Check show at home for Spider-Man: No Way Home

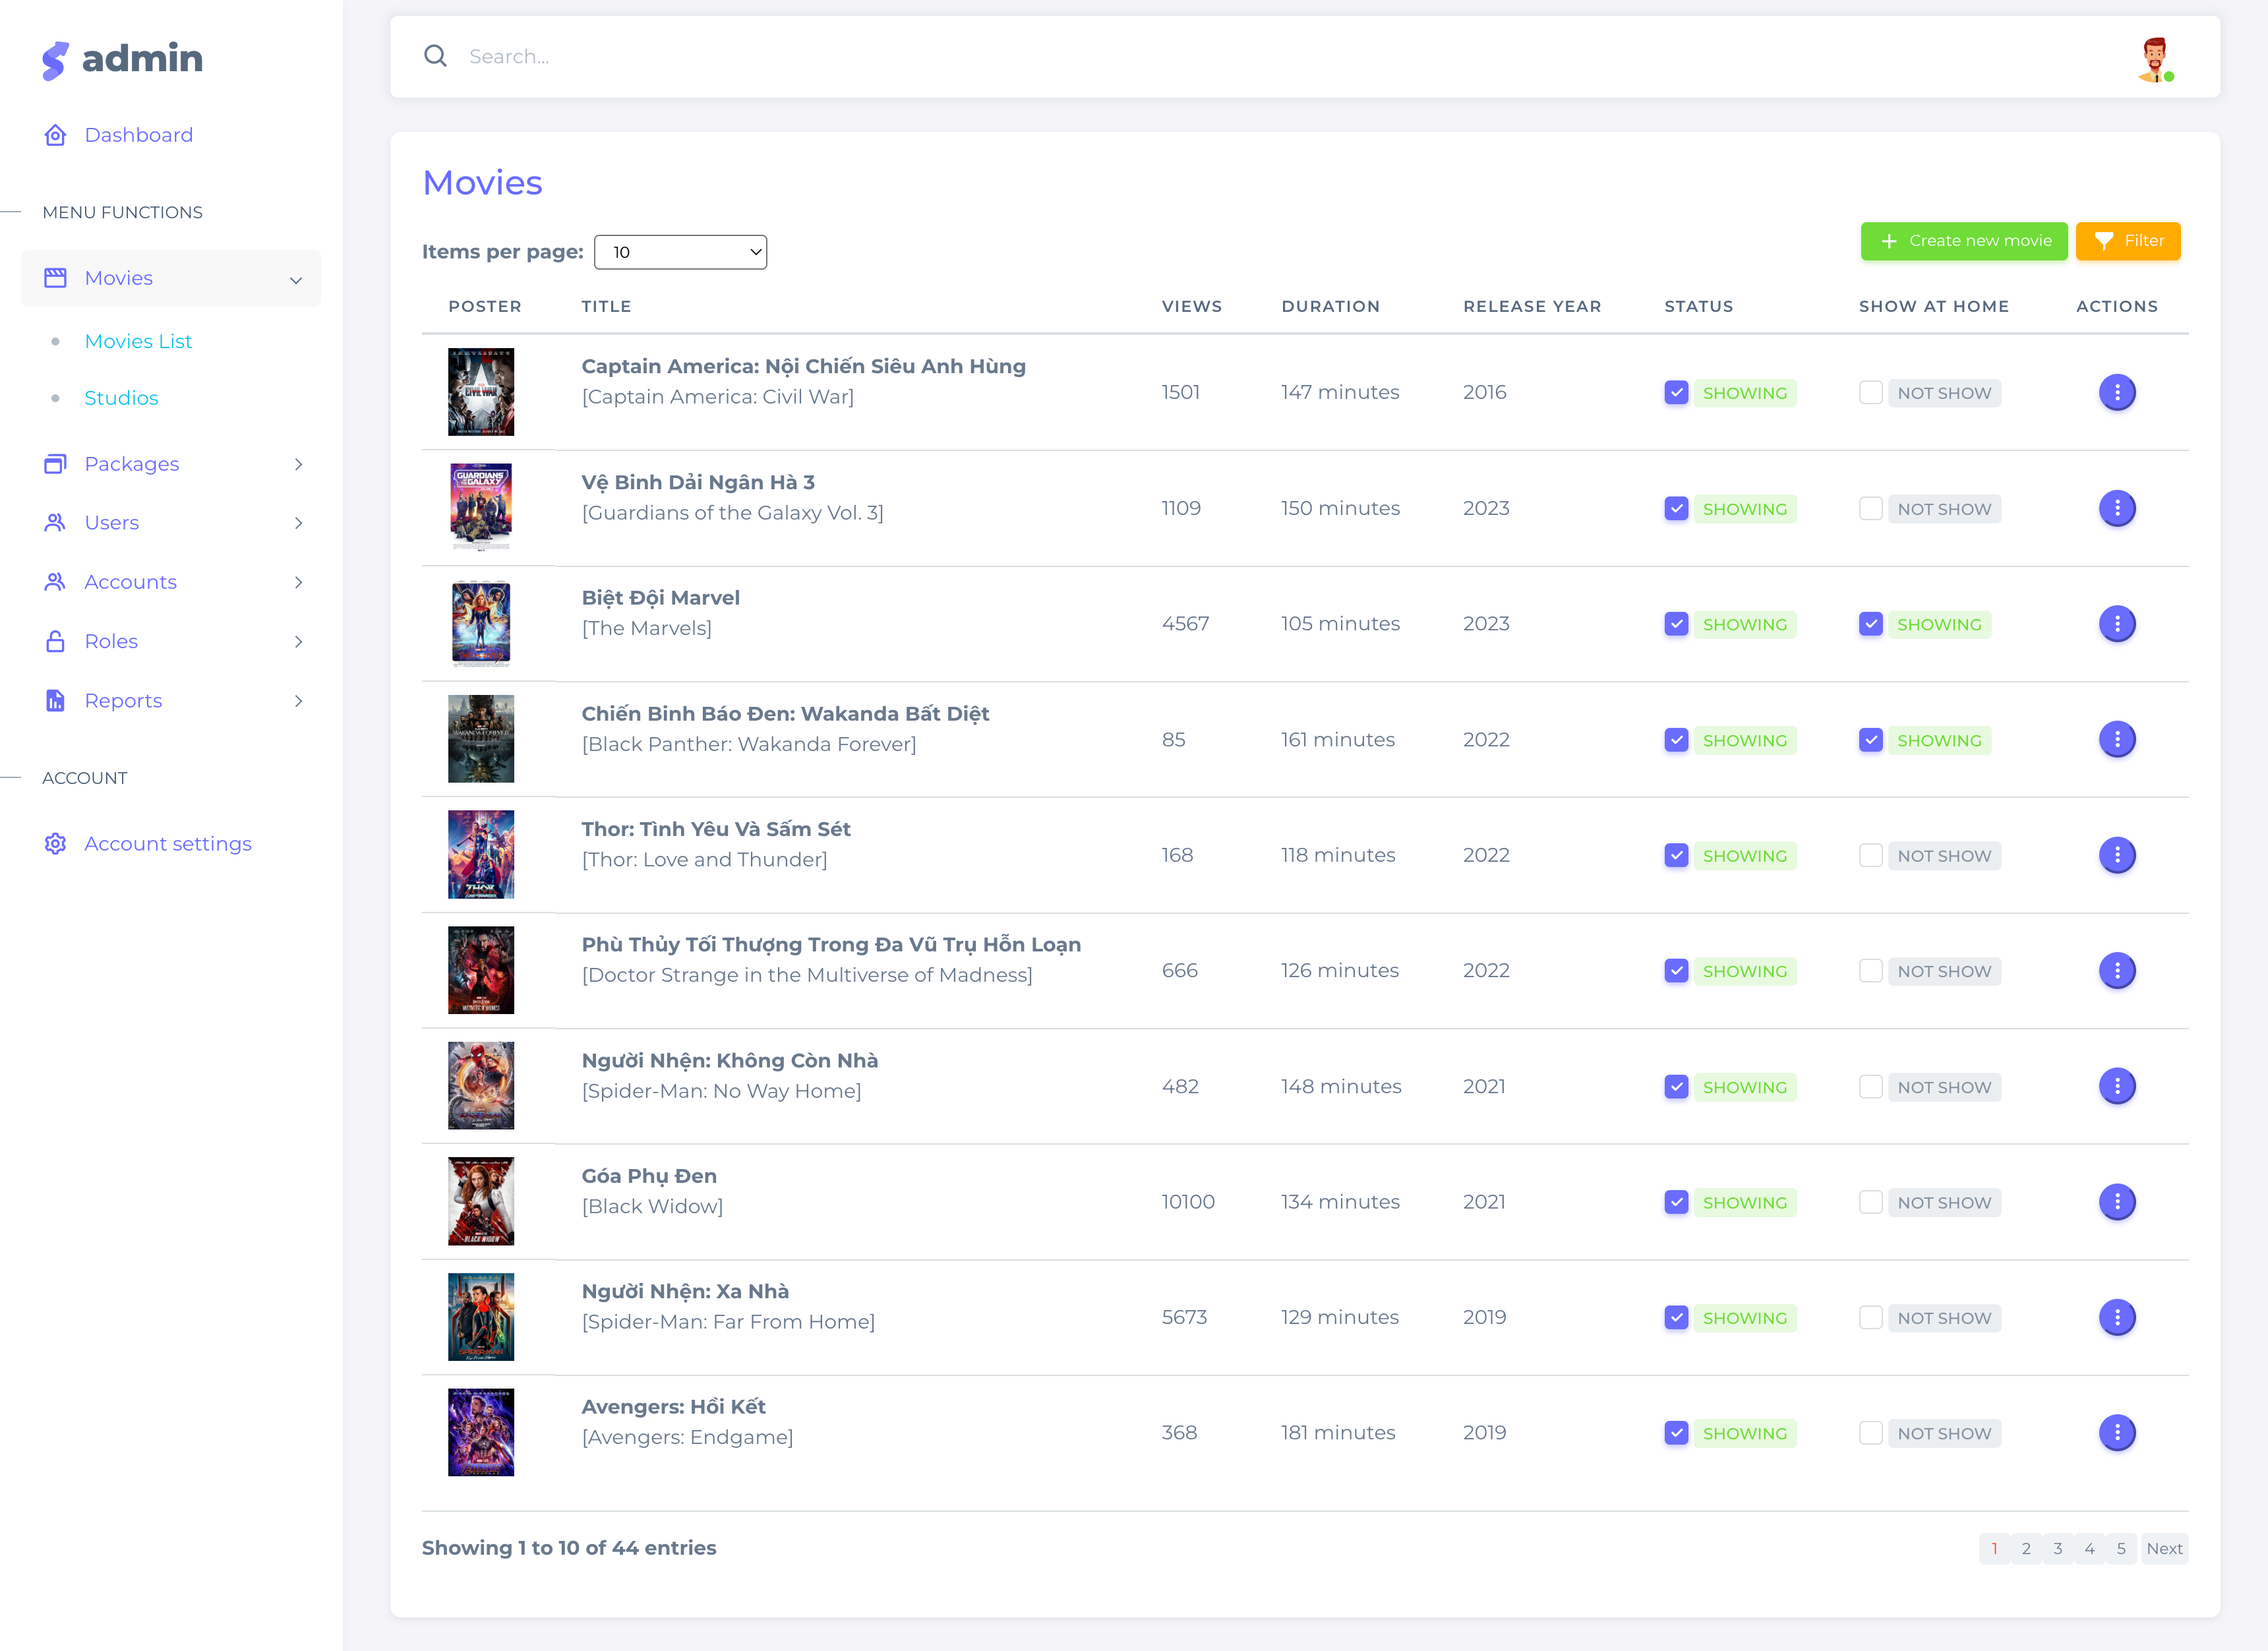click(x=1870, y=1086)
